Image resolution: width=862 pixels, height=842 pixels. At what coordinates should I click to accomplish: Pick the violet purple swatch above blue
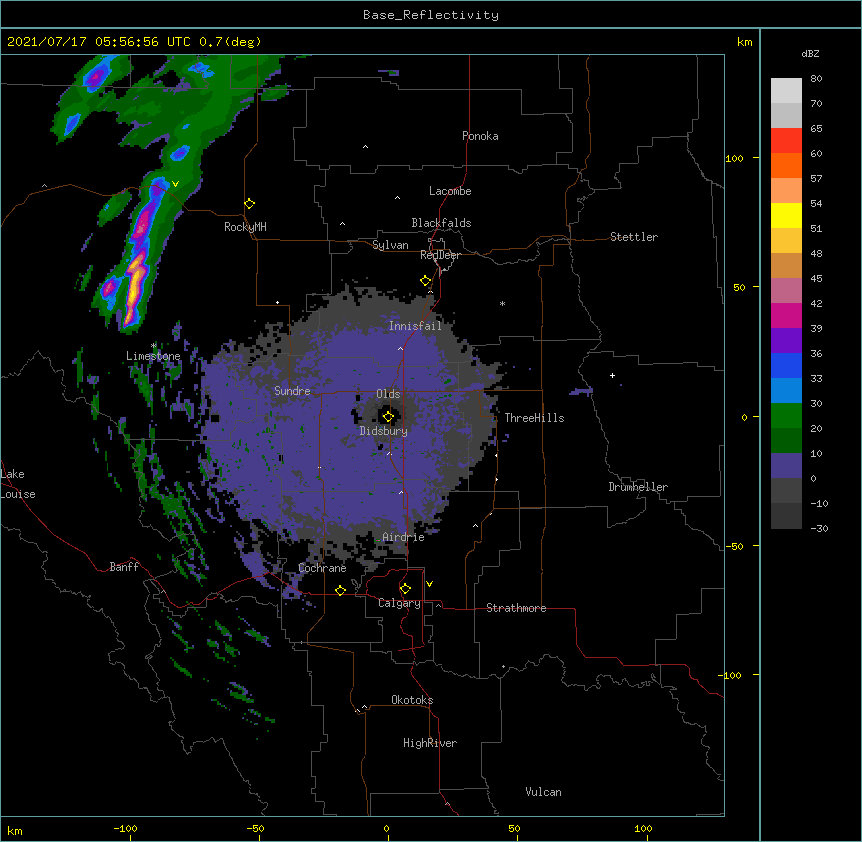click(786, 341)
